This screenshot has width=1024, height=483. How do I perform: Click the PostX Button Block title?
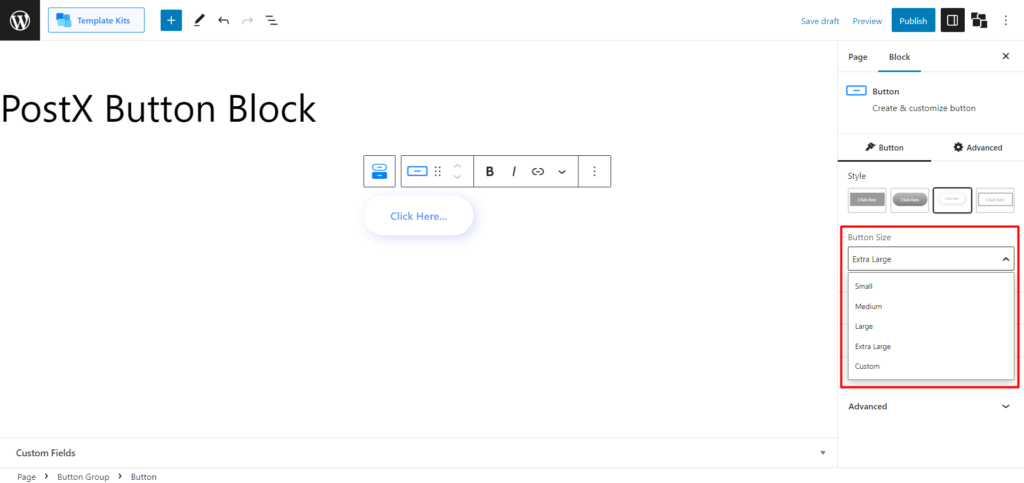[159, 109]
